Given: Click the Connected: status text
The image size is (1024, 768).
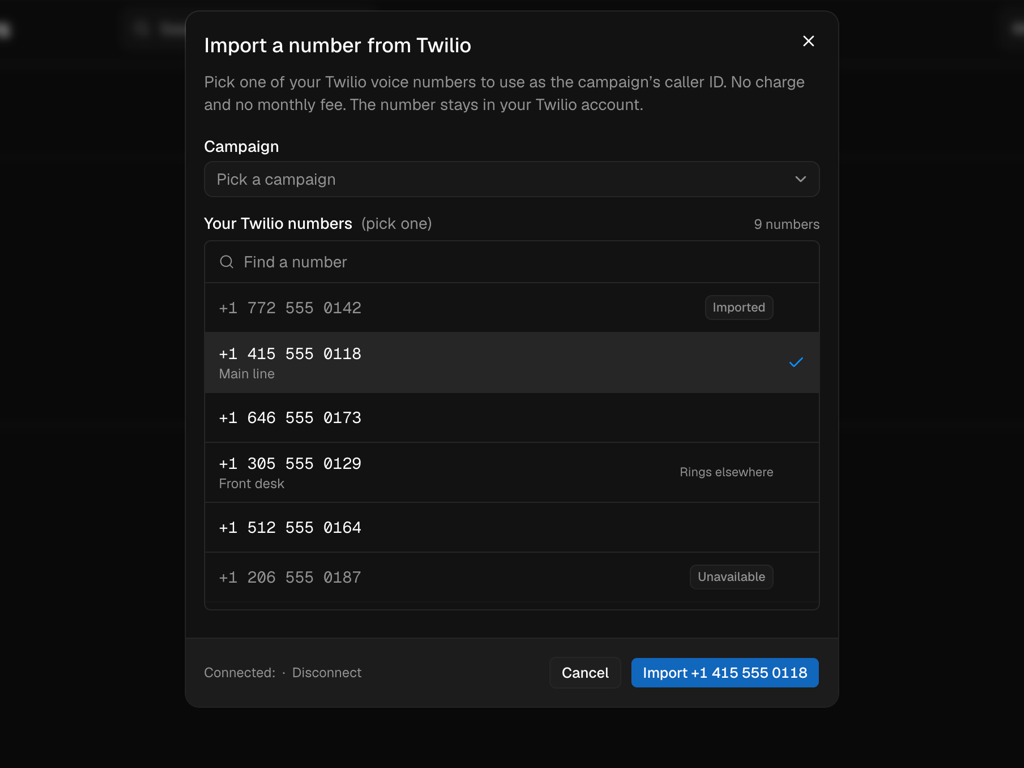Looking at the screenshot, I should coord(240,673).
